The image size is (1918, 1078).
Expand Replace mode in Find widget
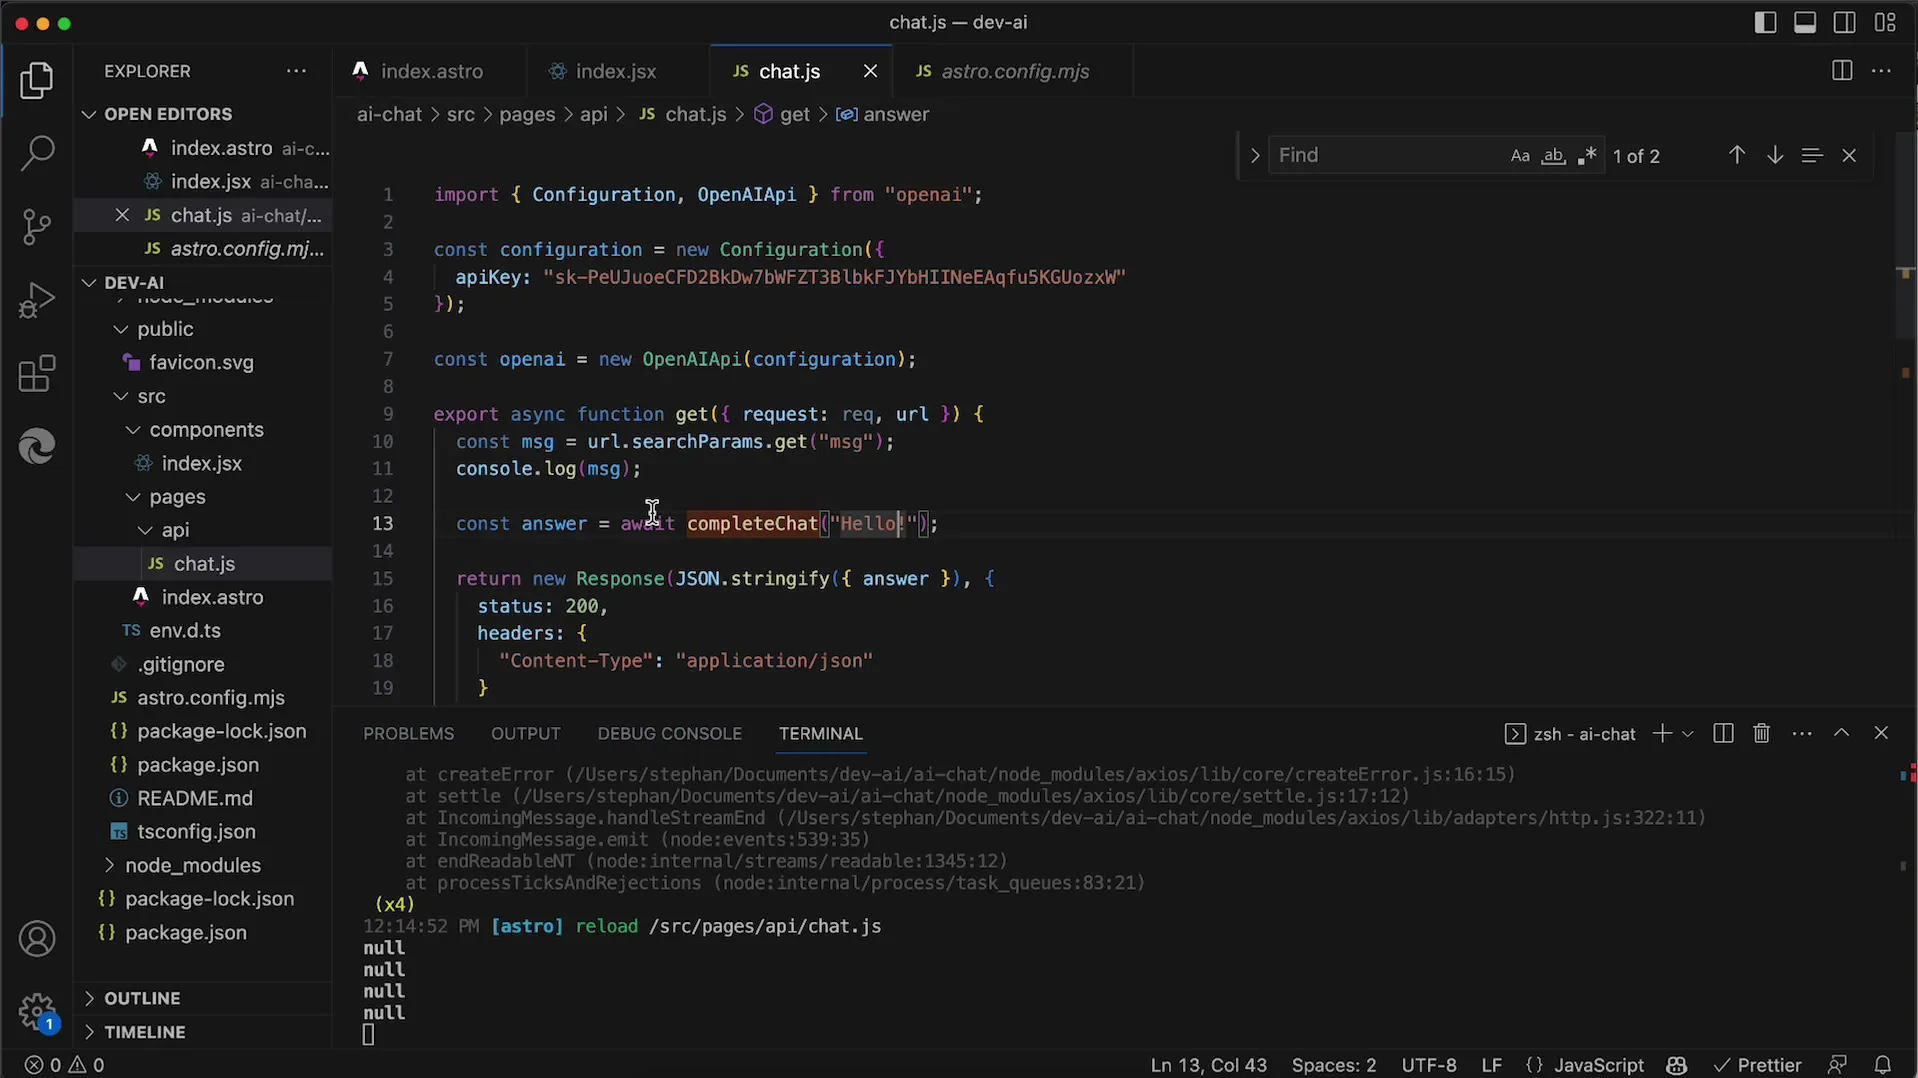tap(1254, 155)
